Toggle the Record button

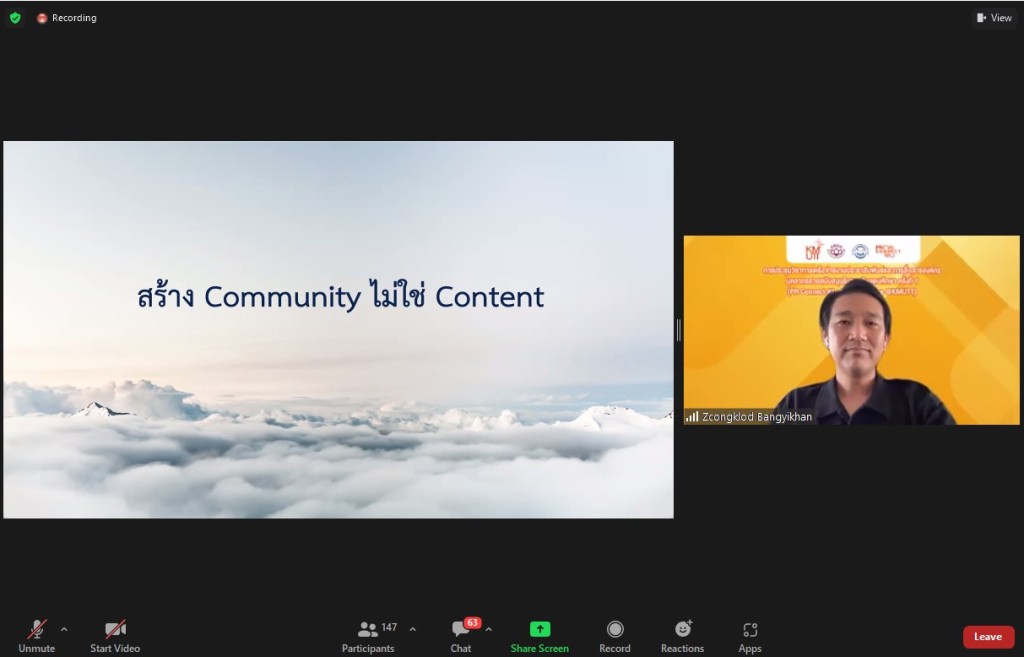[x=615, y=635]
